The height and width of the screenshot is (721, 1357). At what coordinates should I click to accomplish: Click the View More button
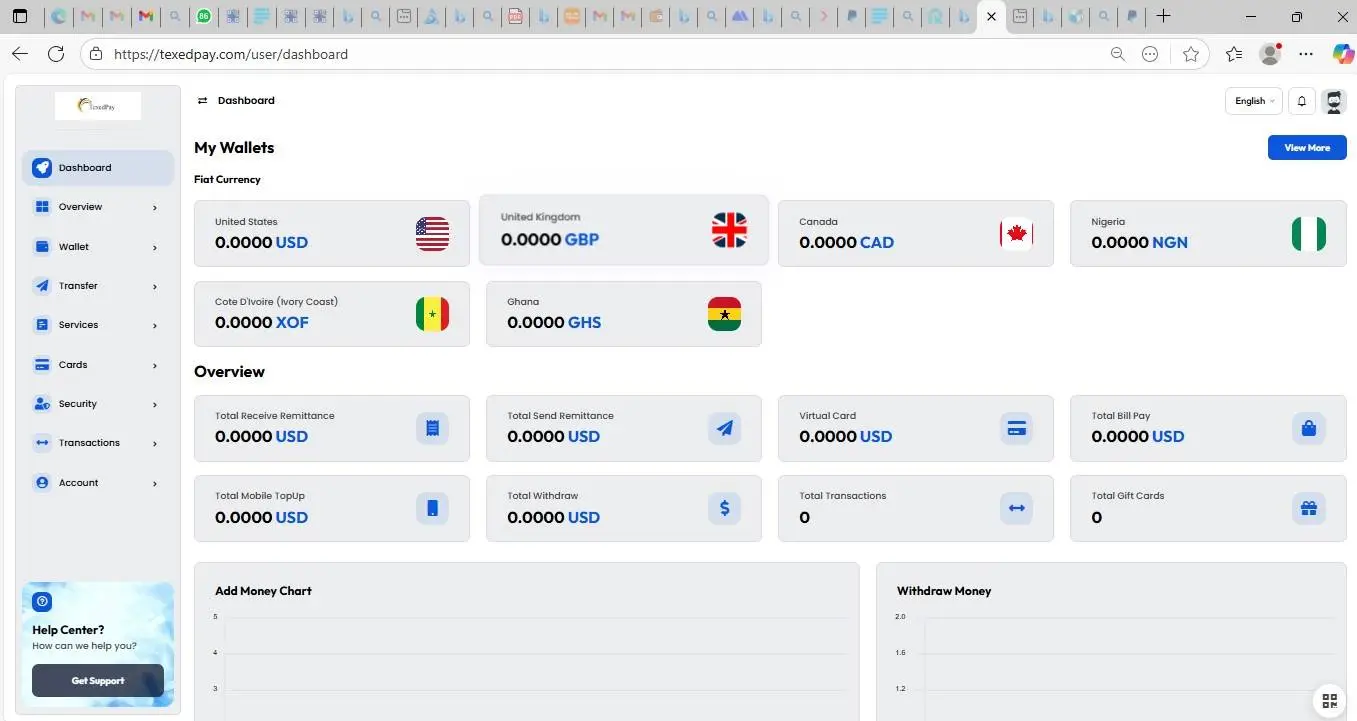[x=1306, y=148]
